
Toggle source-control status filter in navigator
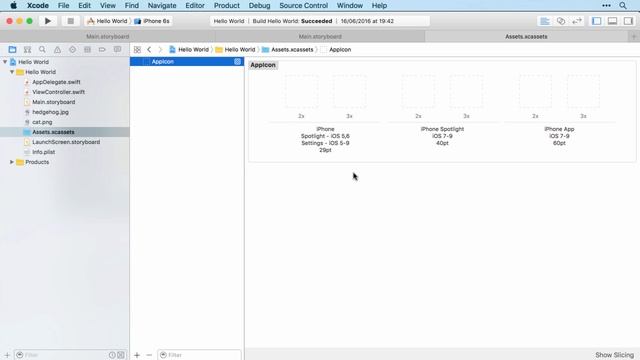tap(121, 355)
